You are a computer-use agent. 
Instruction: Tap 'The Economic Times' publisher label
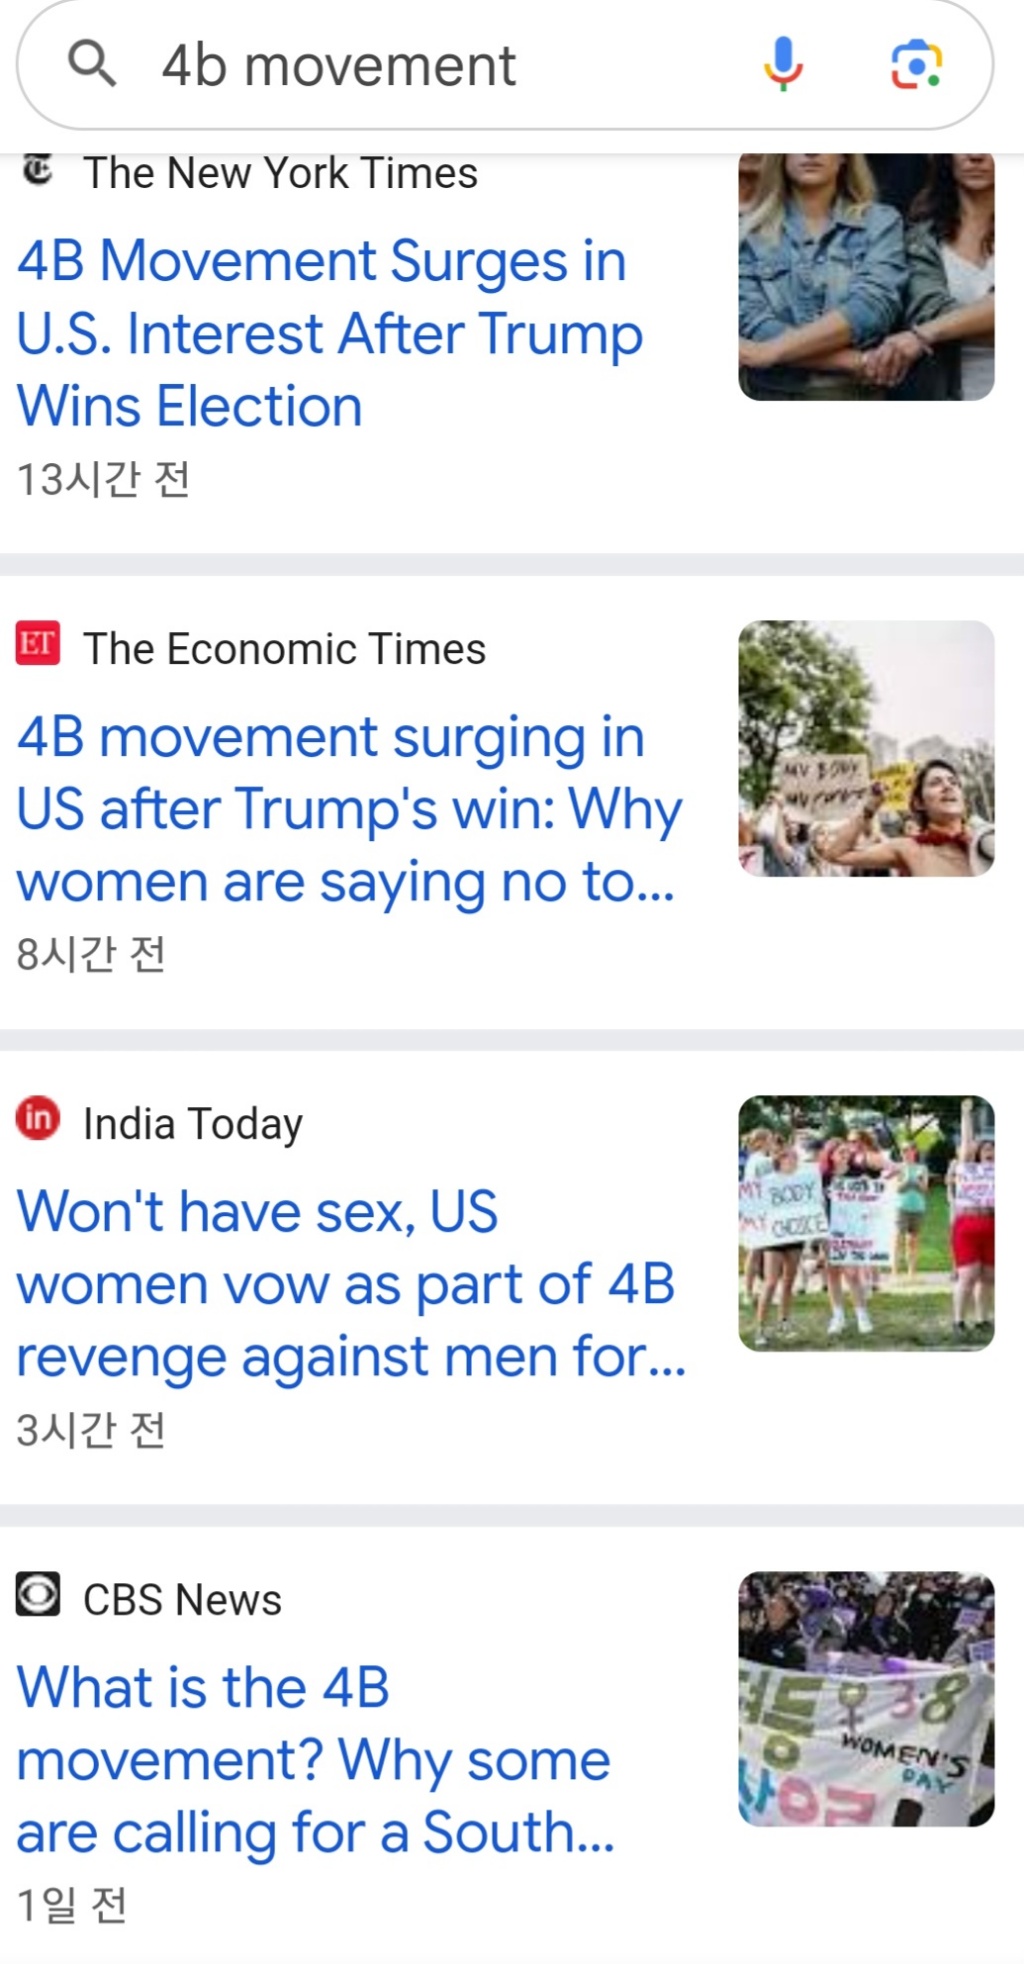tap(284, 647)
